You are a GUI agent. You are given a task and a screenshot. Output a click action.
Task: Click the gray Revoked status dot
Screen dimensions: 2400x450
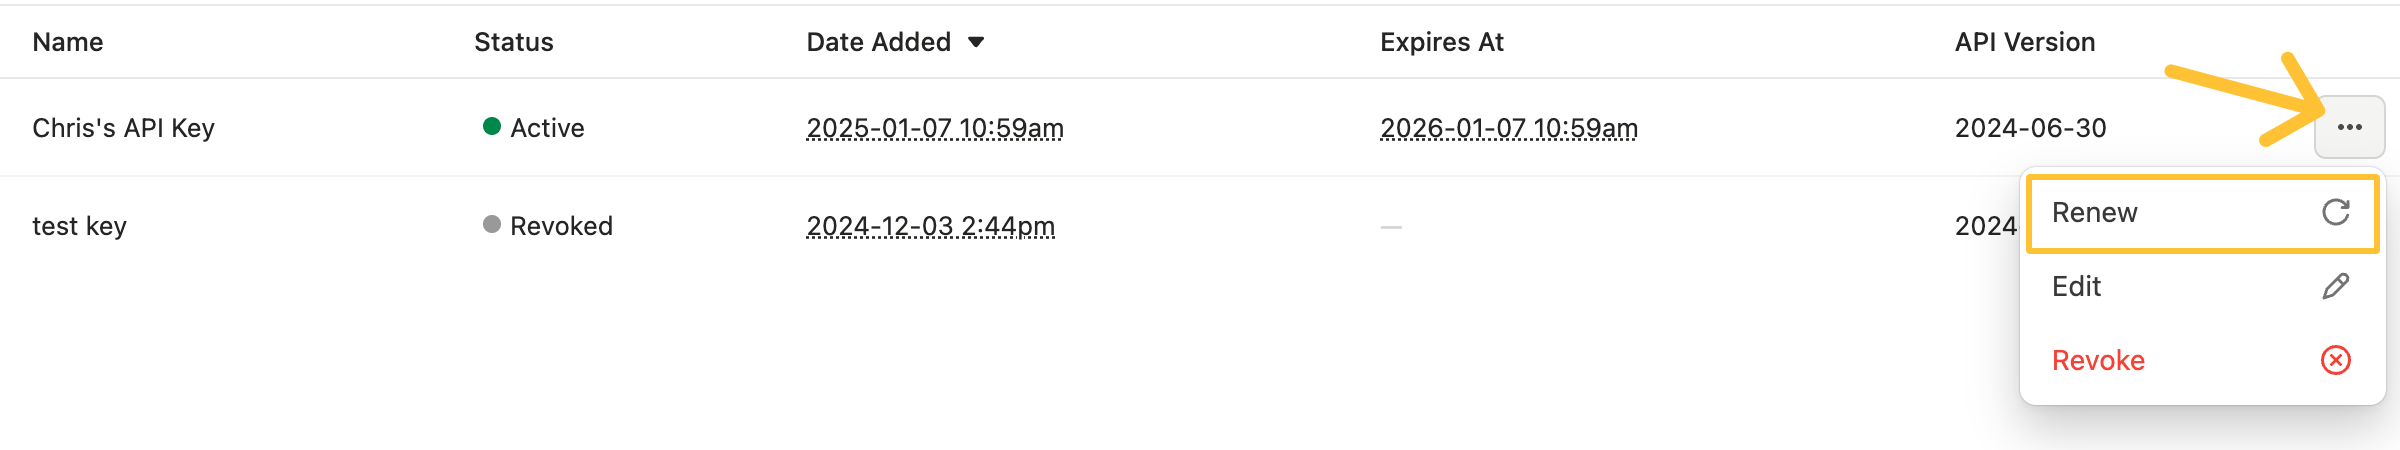tap(491, 224)
